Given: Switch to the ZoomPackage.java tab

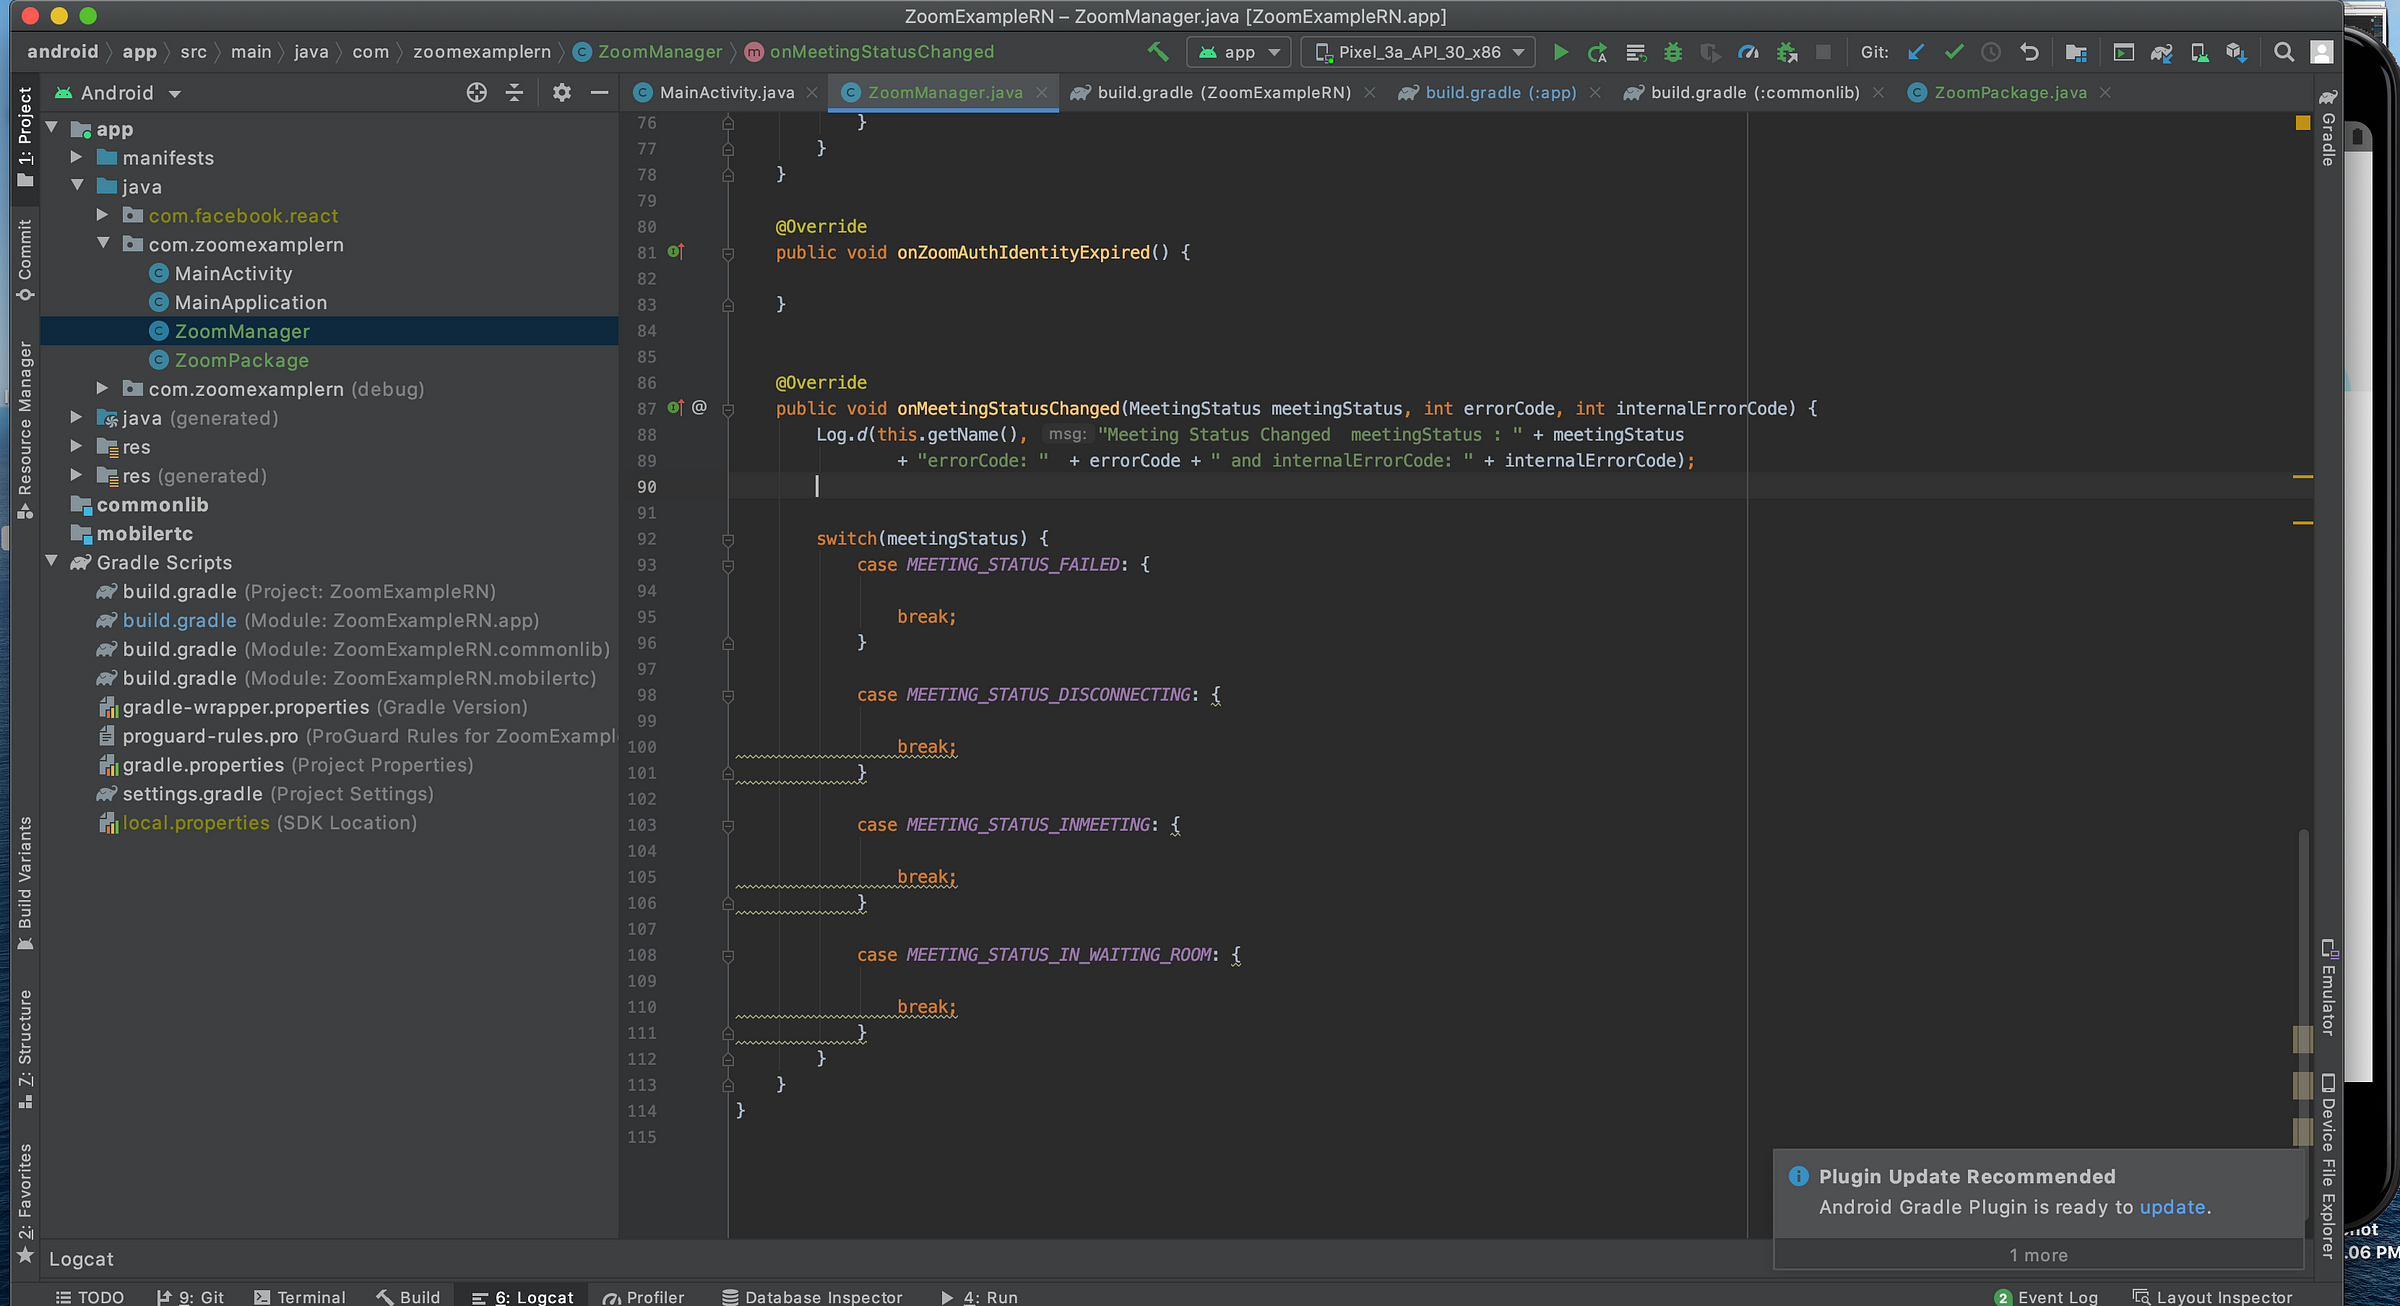Looking at the screenshot, I should pos(2009,93).
